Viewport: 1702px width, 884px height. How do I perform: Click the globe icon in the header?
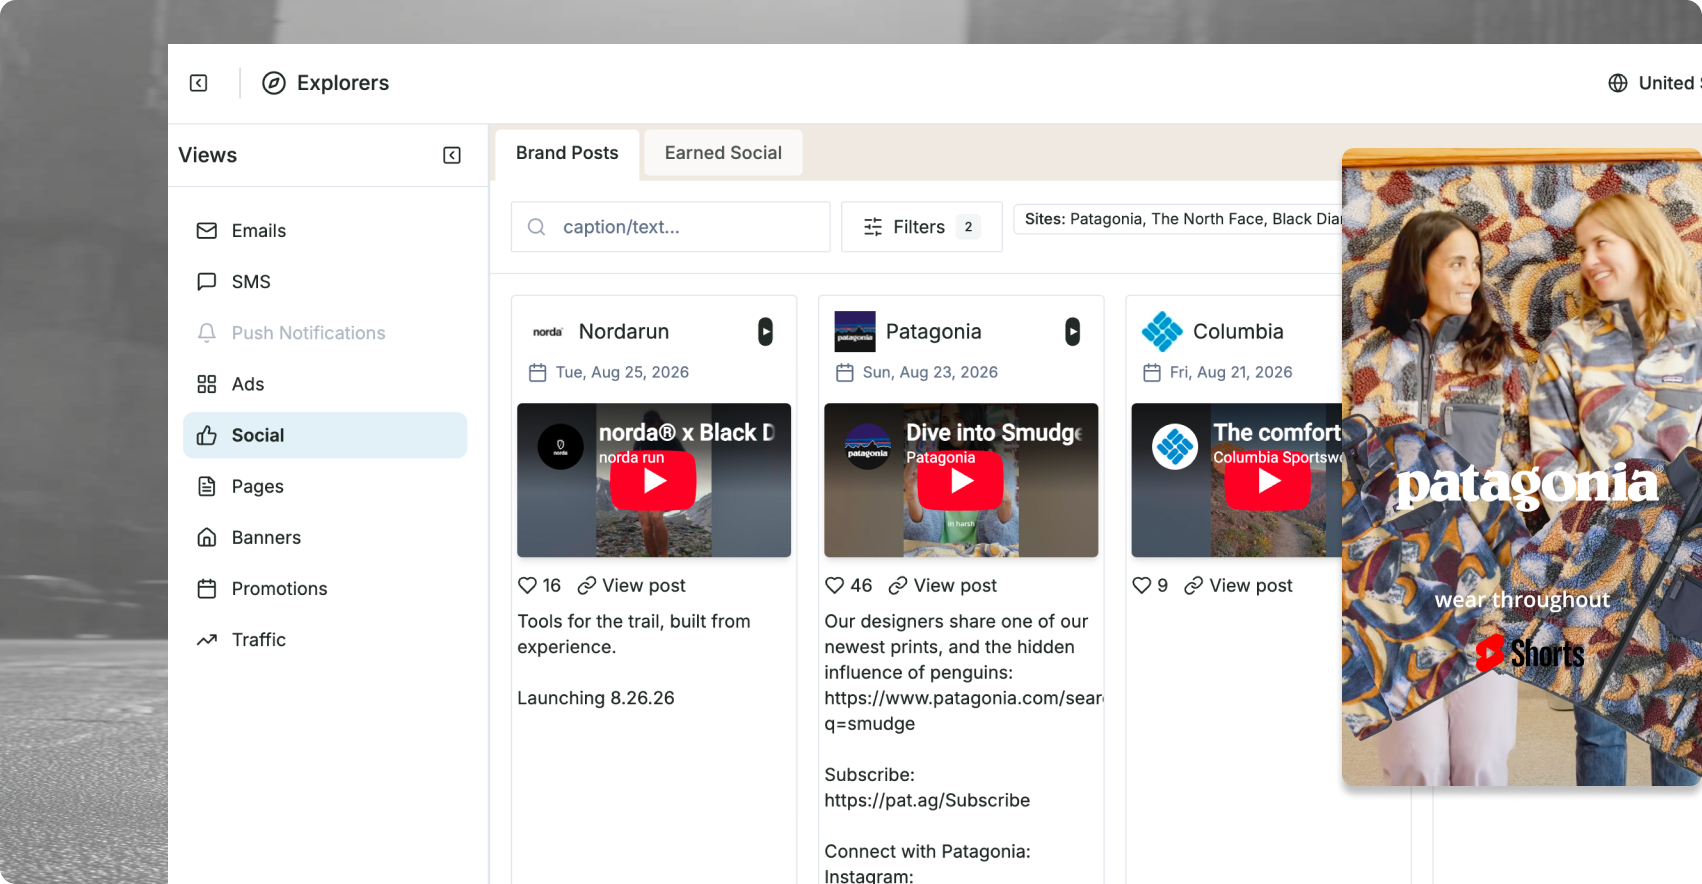[x=1618, y=83]
